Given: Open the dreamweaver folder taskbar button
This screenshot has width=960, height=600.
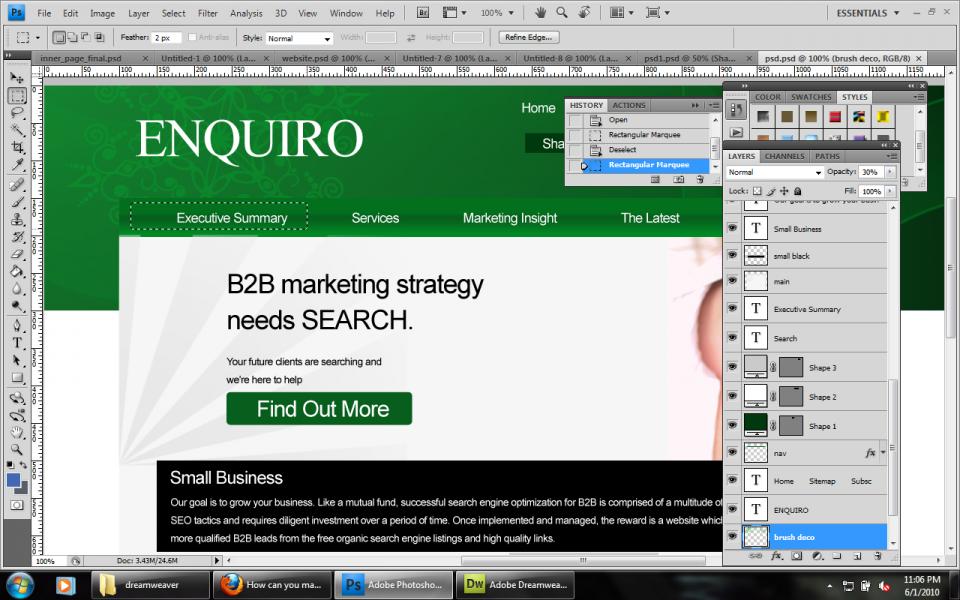Looking at the screenshot, I should (151, 585).
